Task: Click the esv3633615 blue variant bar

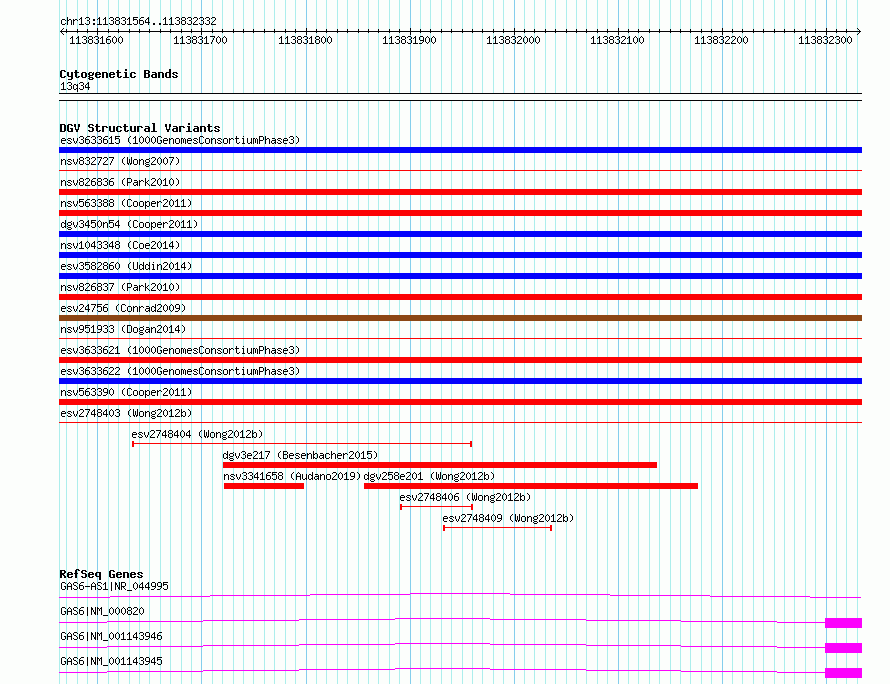Action: point(460,150)
